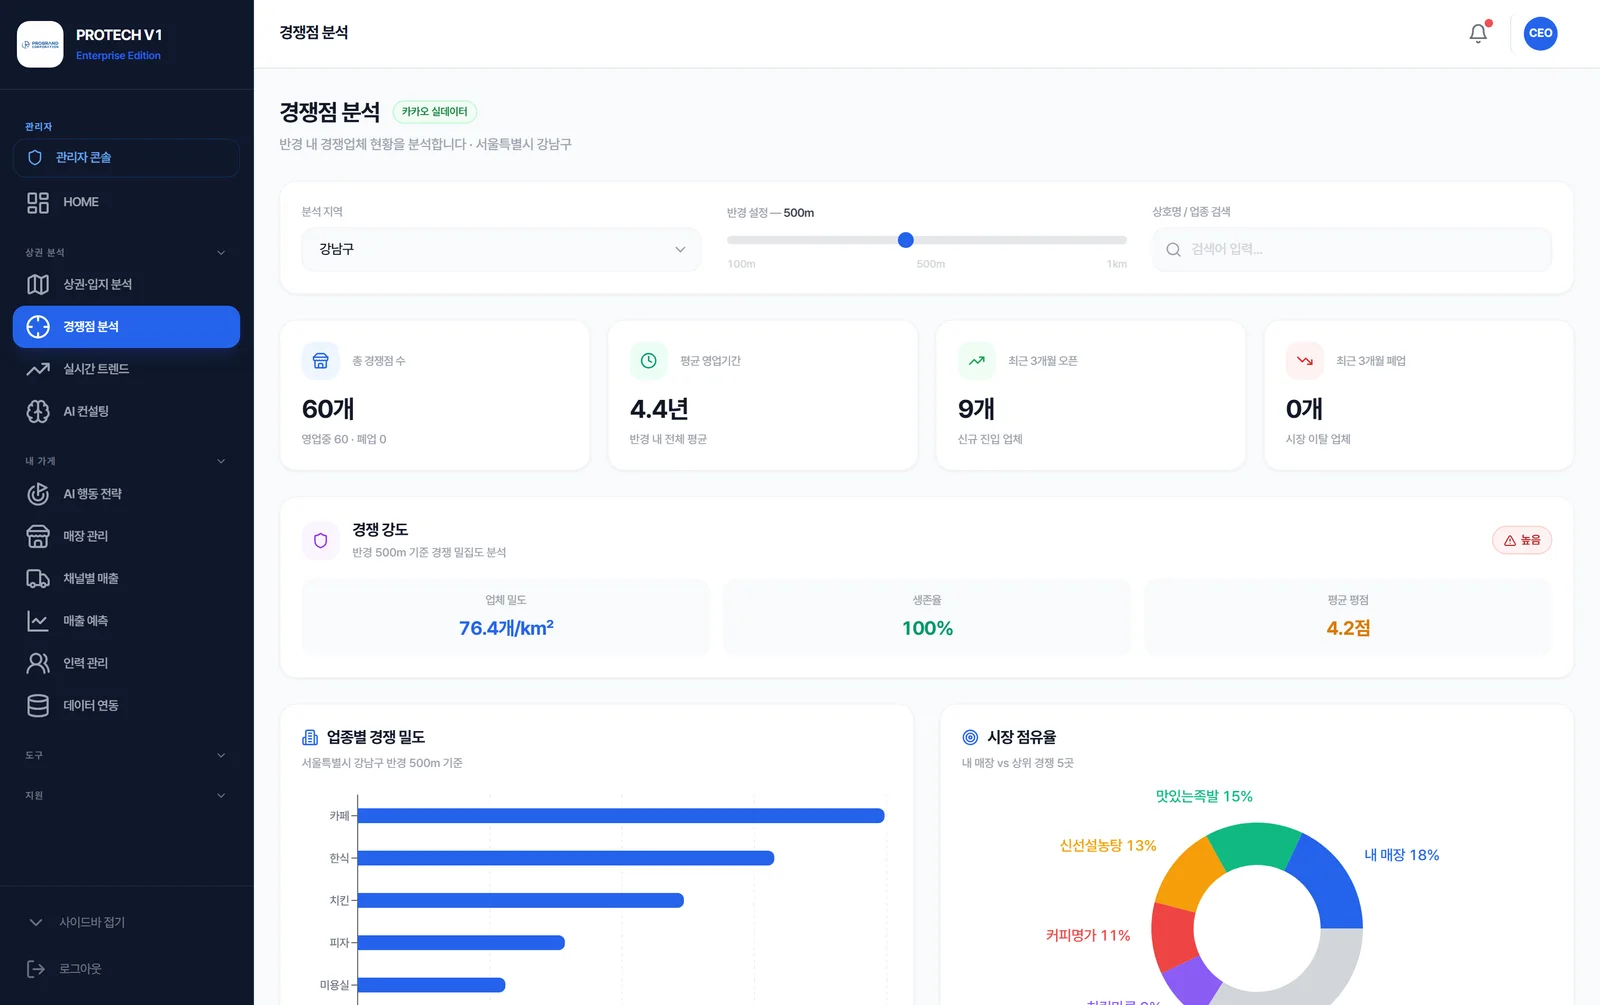Click the 상호명 / 업종 검색 input field
Image resolution: width=1600 pixels, height=1005 pixels.
pyautogui.click(x=1352, y=250)
